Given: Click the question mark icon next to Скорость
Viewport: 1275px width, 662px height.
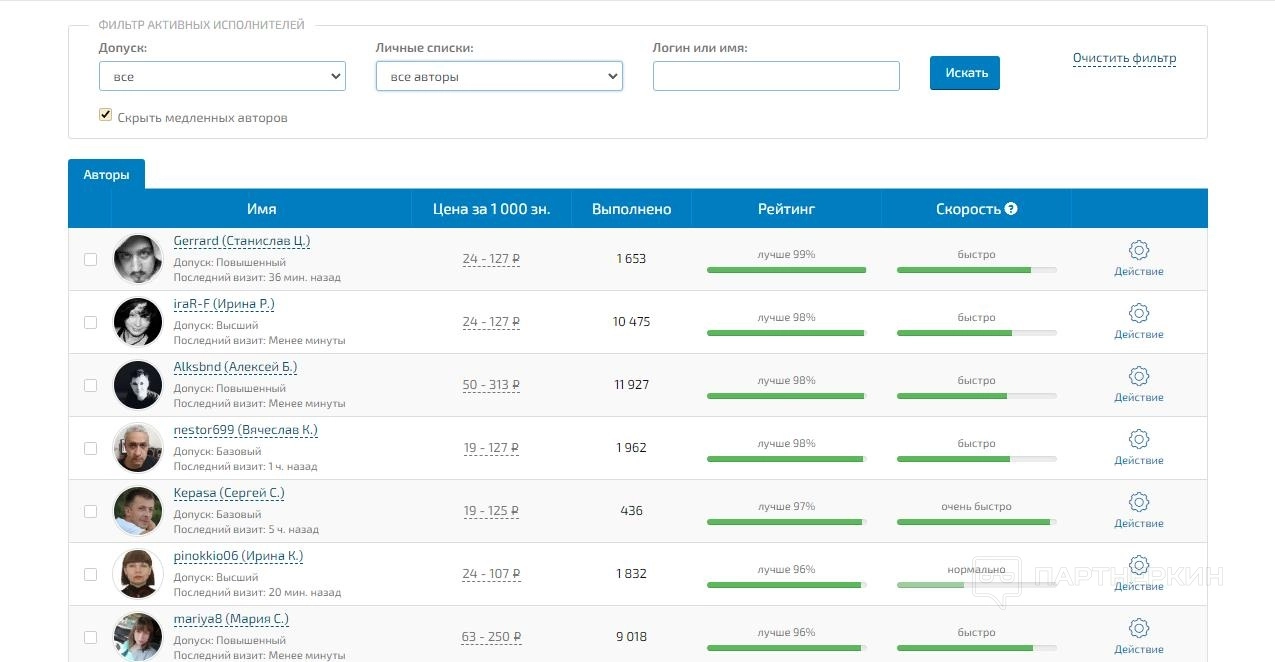Looking at the screenshot, I should pyautogui.click(x=1011, y=209).
